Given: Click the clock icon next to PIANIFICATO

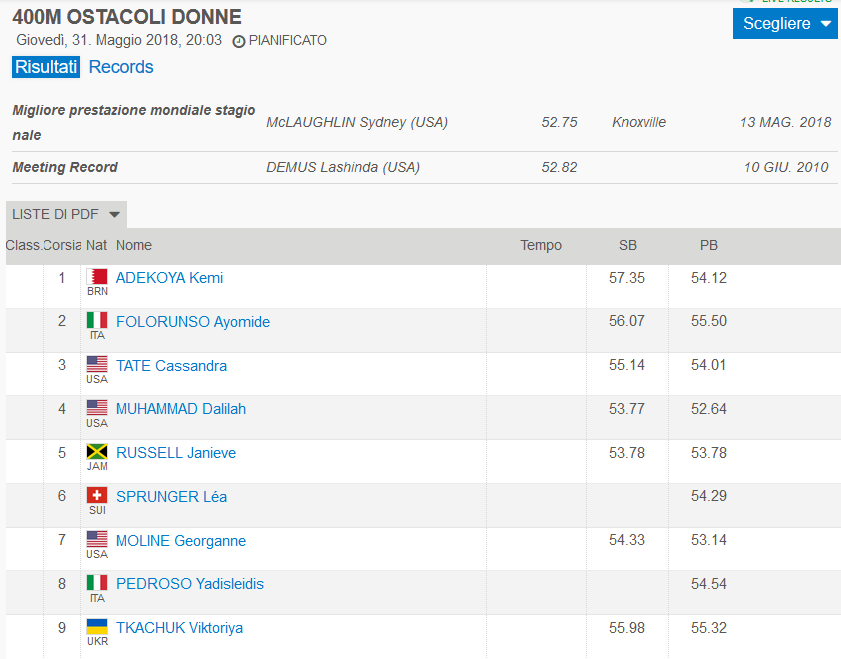Looking at the screenshot, I should 239,41.
